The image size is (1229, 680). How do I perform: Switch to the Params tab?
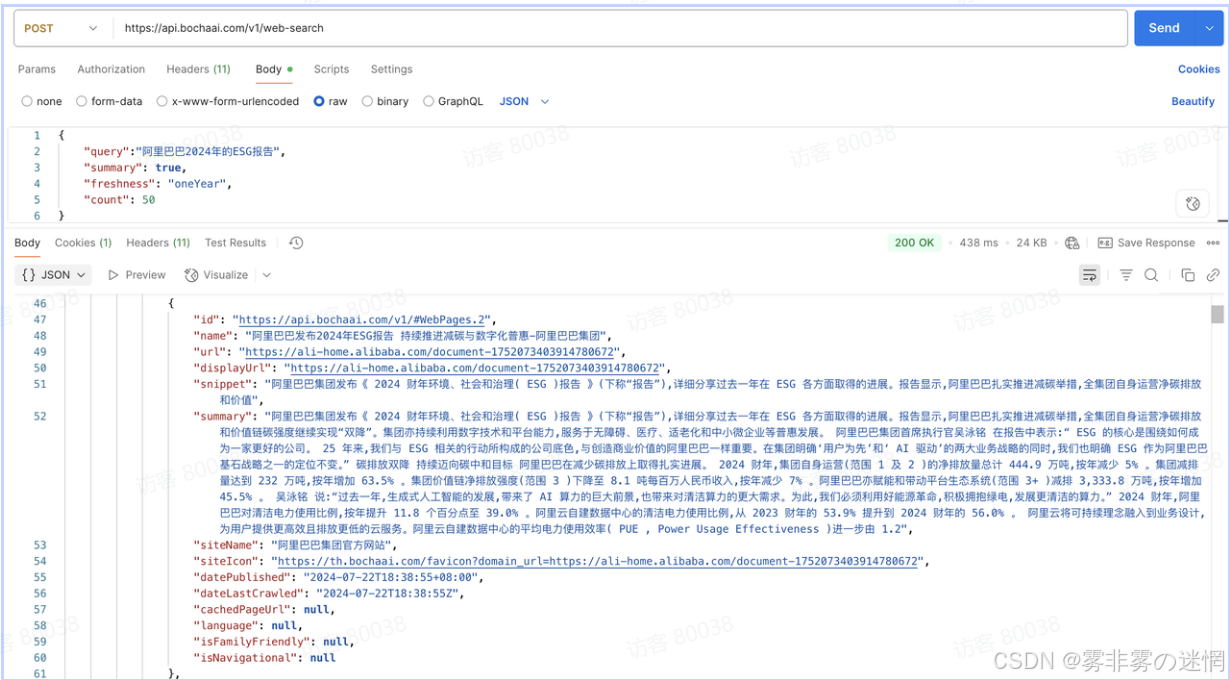pyautogui.click(x=37, y=69)
